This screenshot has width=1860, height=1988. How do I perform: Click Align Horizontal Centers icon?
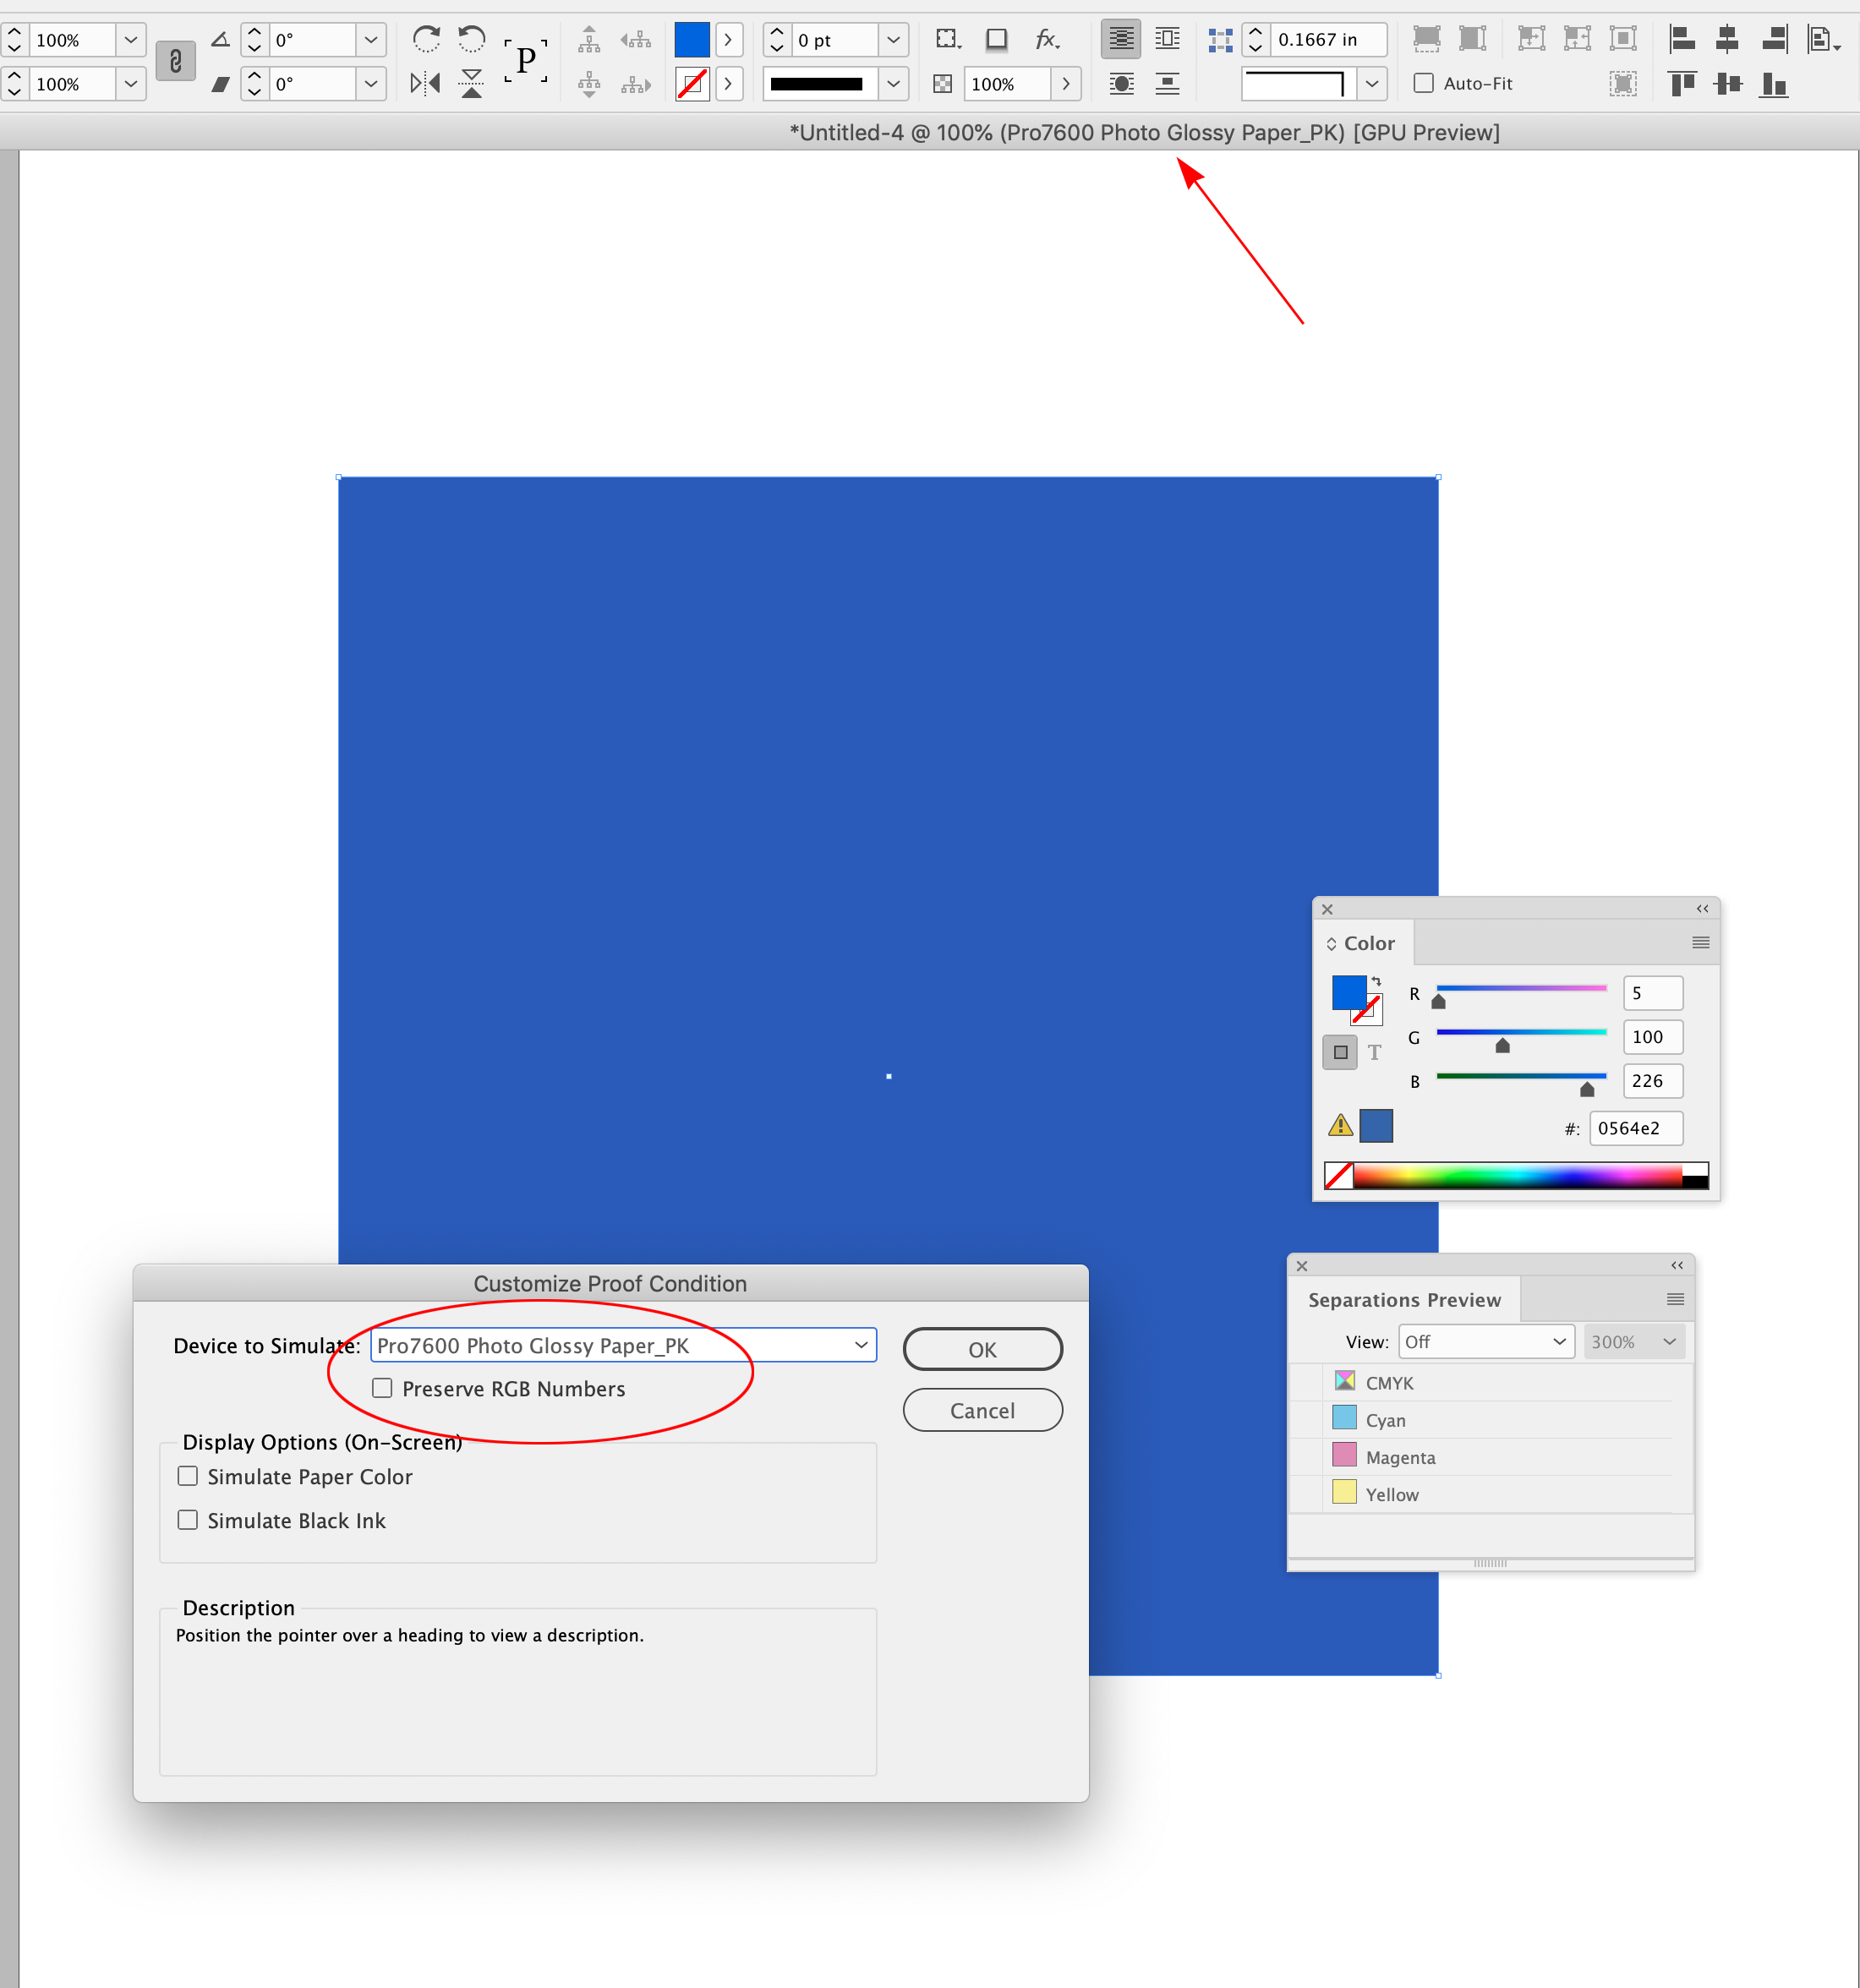click(x=1727, y=39)
